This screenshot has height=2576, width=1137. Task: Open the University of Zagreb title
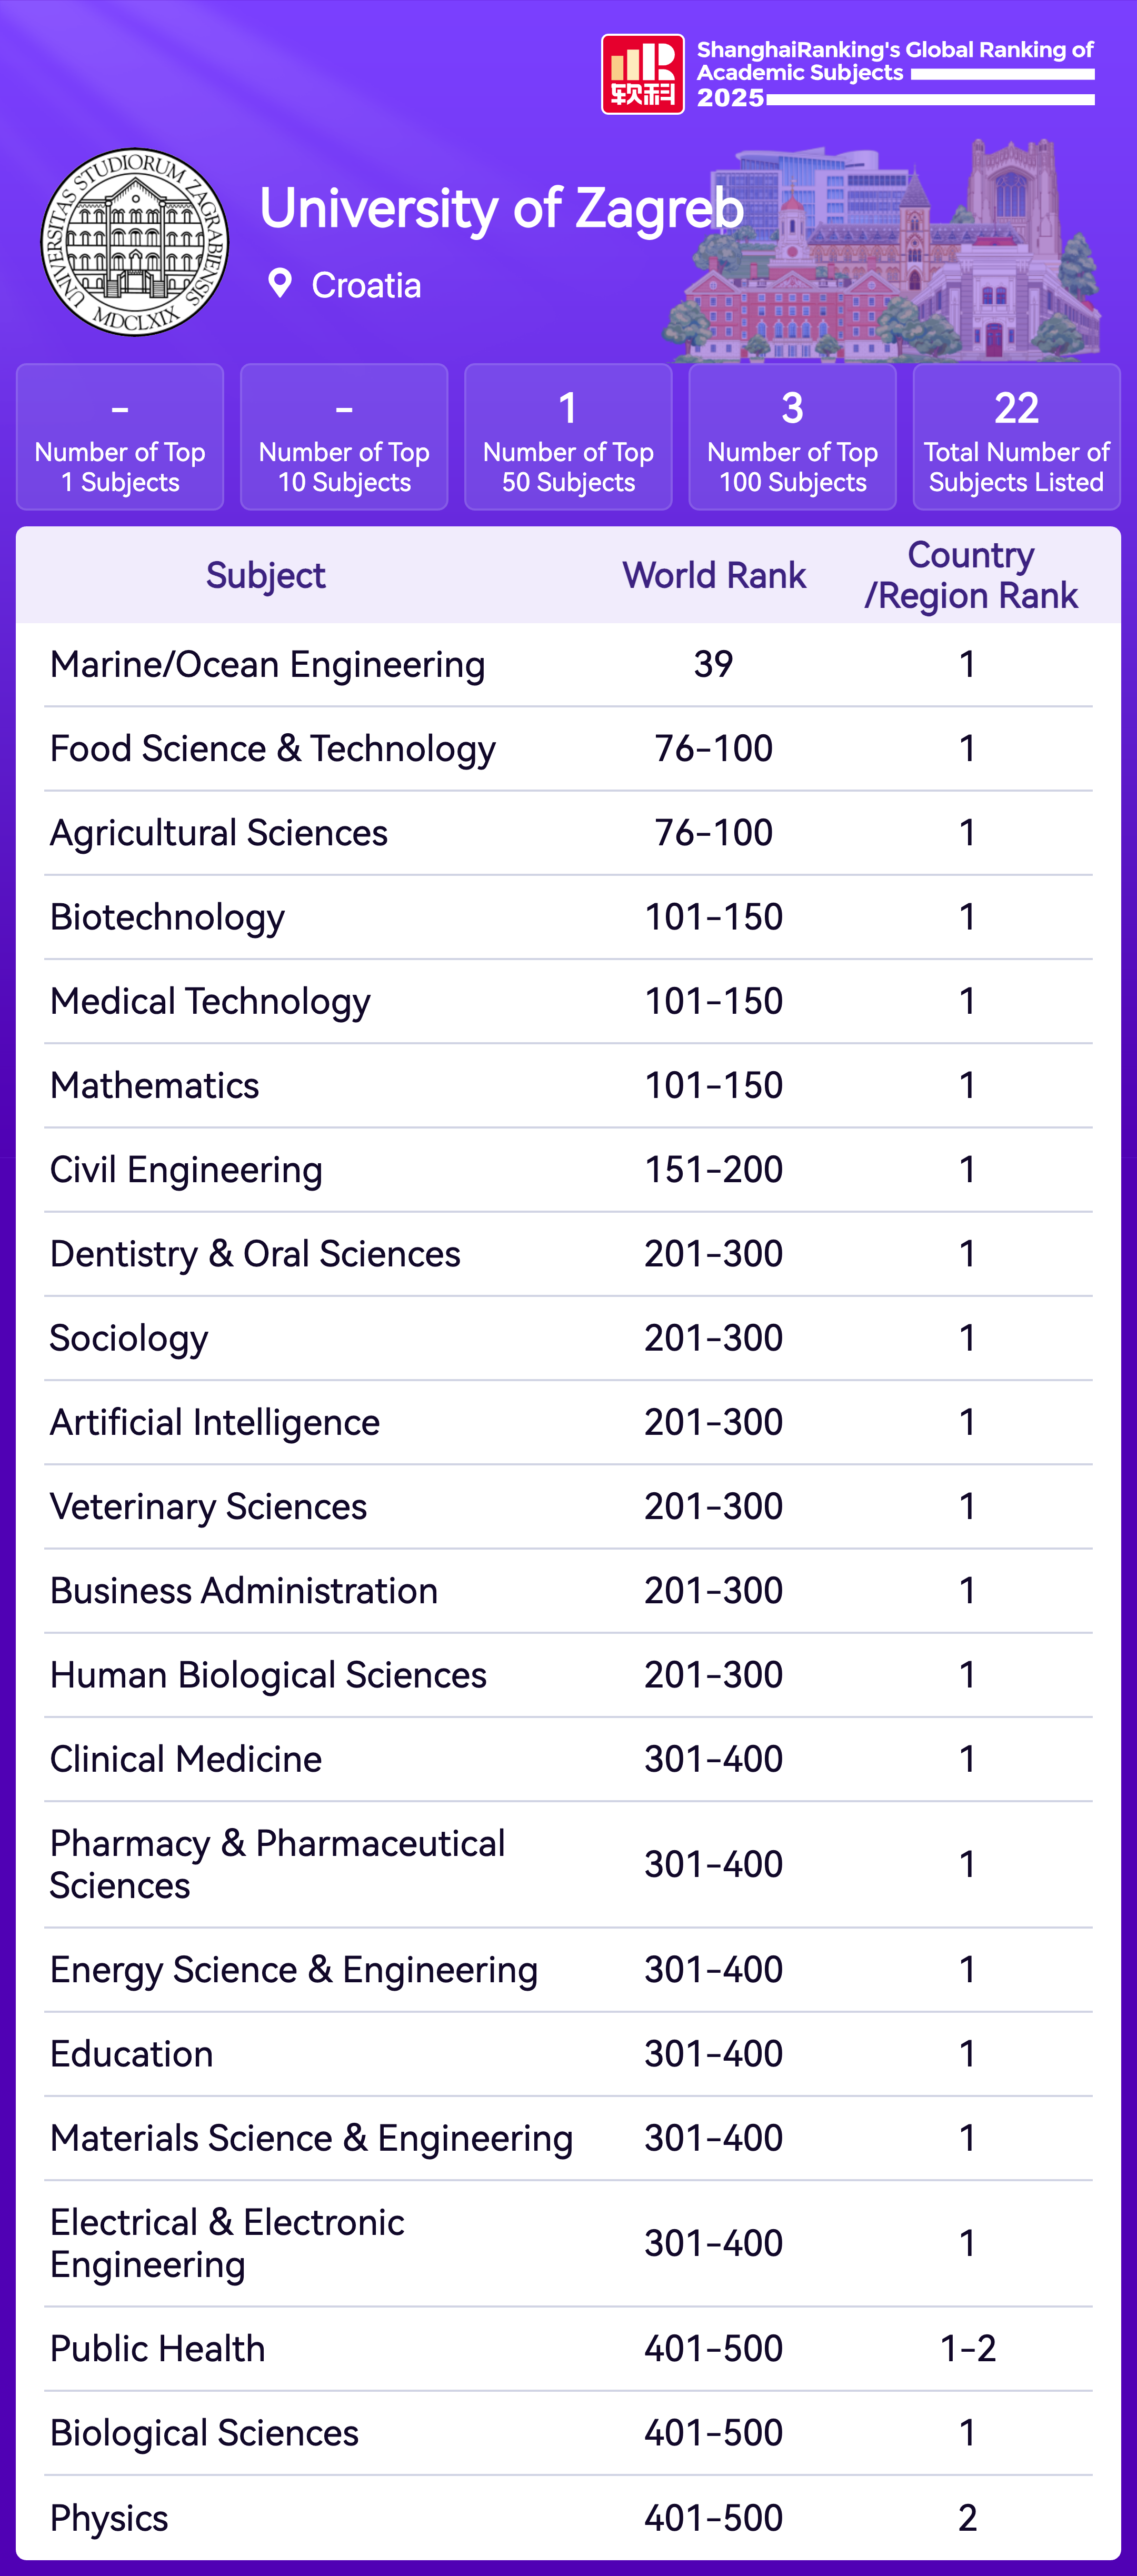[501, 208]
